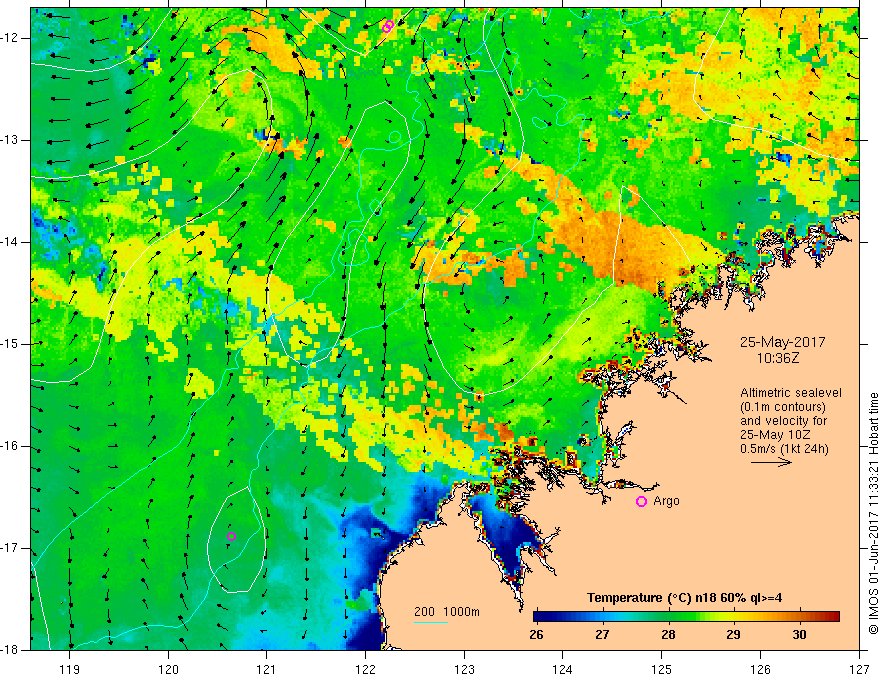Viewport: 880px width, 680px height.
Task: Click the latitude axis label -16
Action: click(x=10, y=446)
